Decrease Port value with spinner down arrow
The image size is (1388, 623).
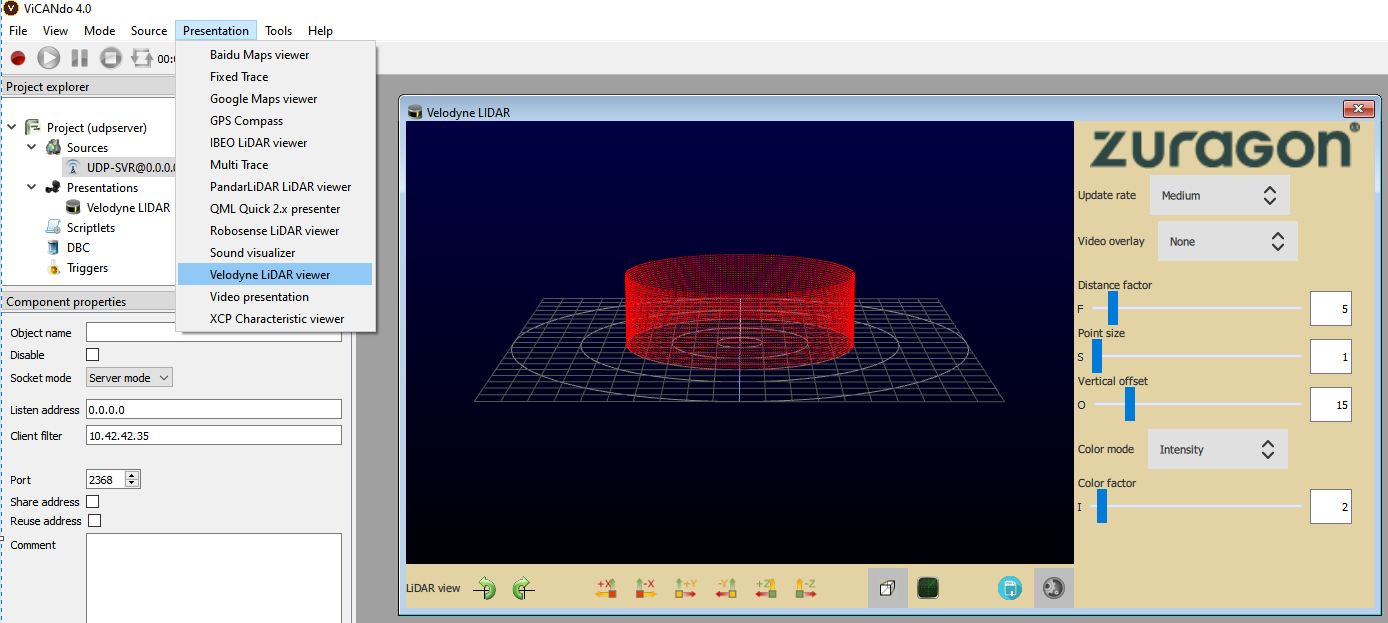[132, 484]
